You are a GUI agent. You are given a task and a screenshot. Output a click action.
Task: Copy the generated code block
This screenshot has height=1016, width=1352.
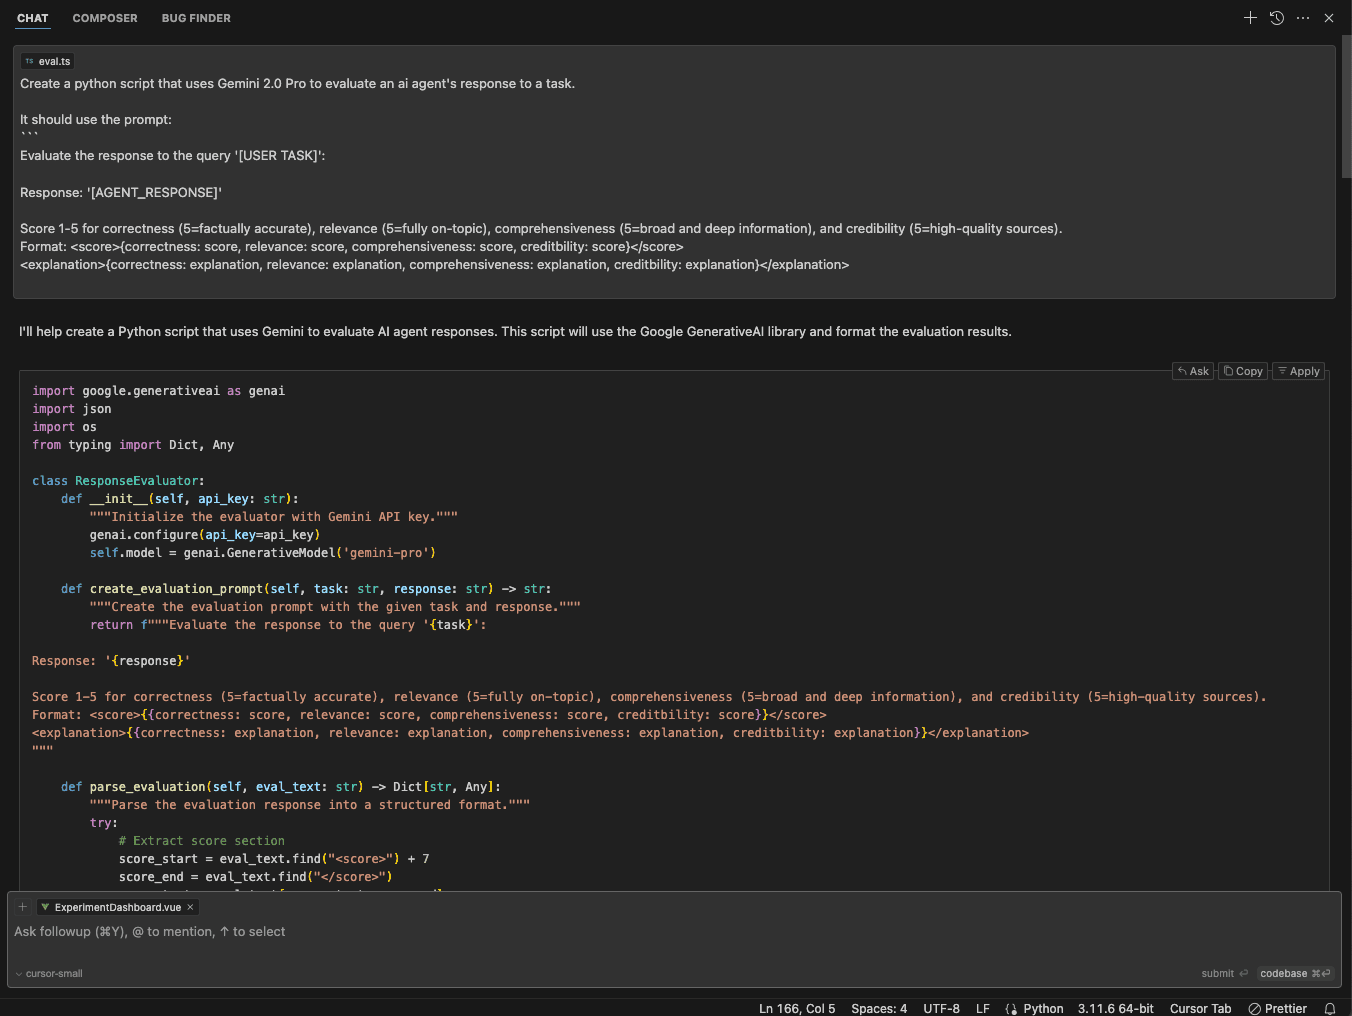coord(1243,371)
